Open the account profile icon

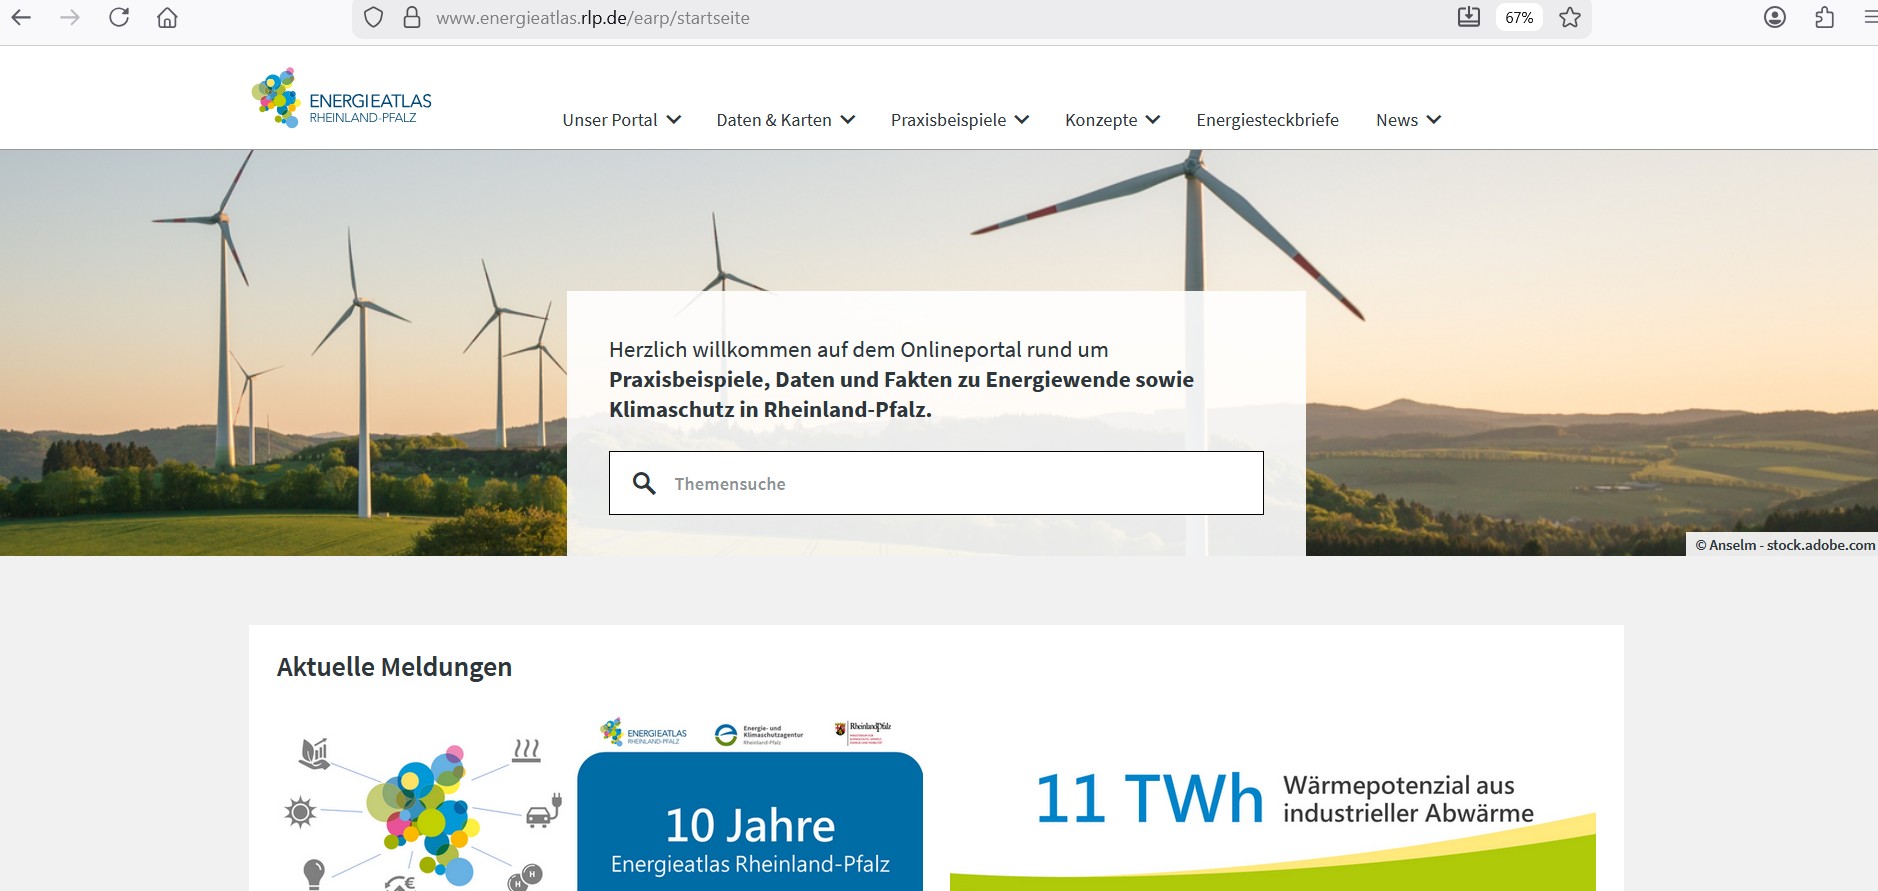(1774, 17)
